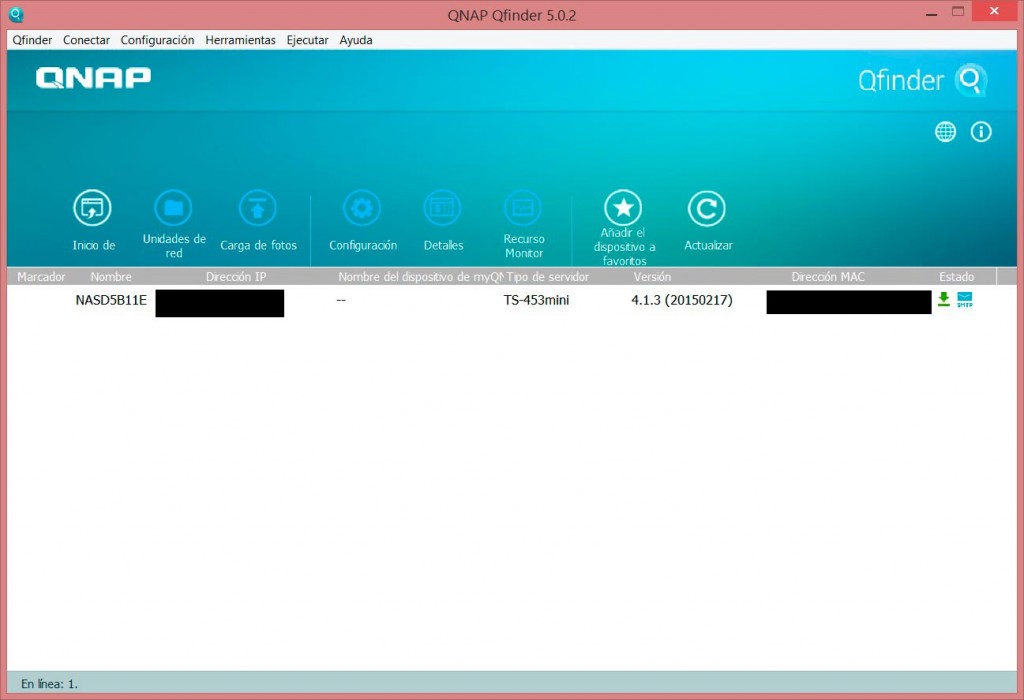This screenshot has width=1024, height=700.
Task: Click Añadir el dispositivo a favoritos star
Action: [x=623, y=208]
